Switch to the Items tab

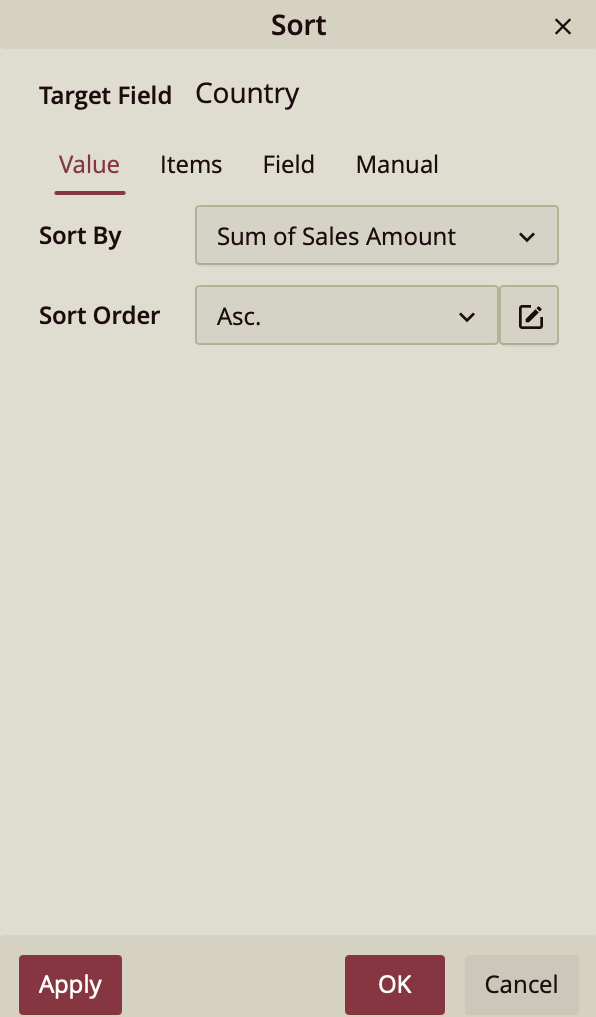[x=191, y=165]
